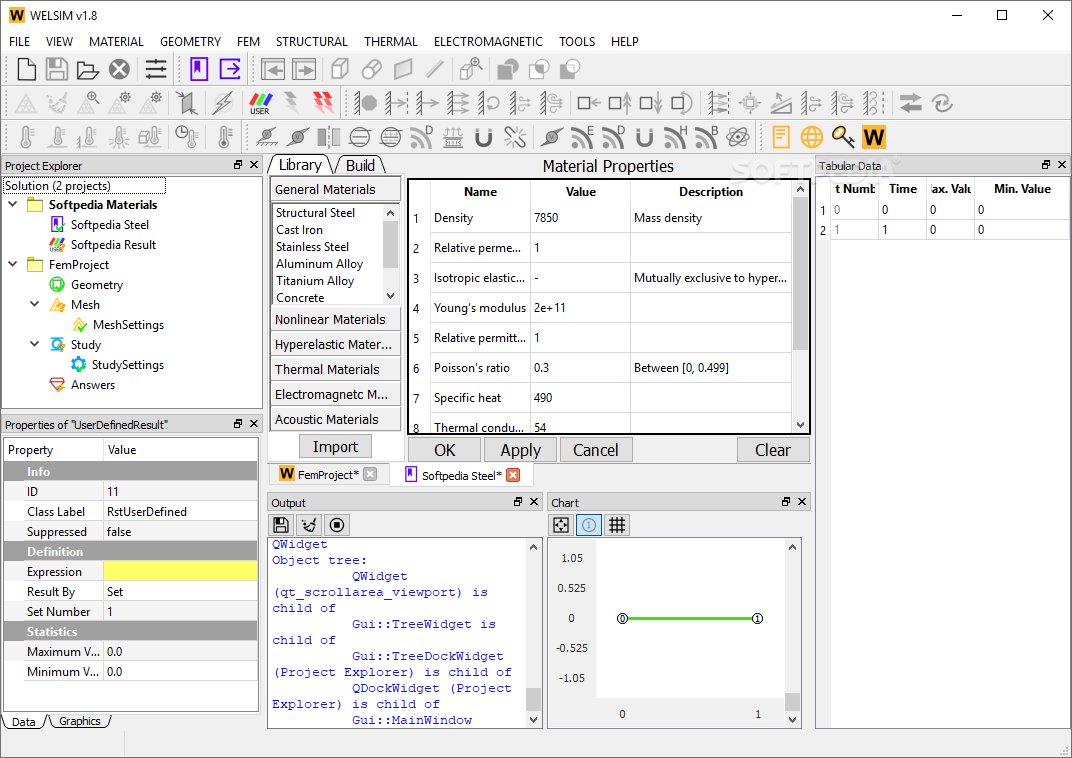This screenshot has height=758, width=1072.
Task: Select MeshSettings in the tree
Action: (129, 325)
